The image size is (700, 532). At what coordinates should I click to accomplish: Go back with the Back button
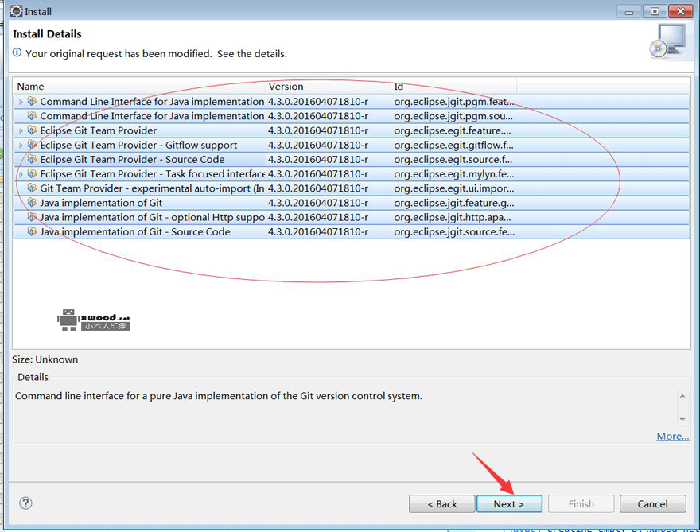click(442, 504)
